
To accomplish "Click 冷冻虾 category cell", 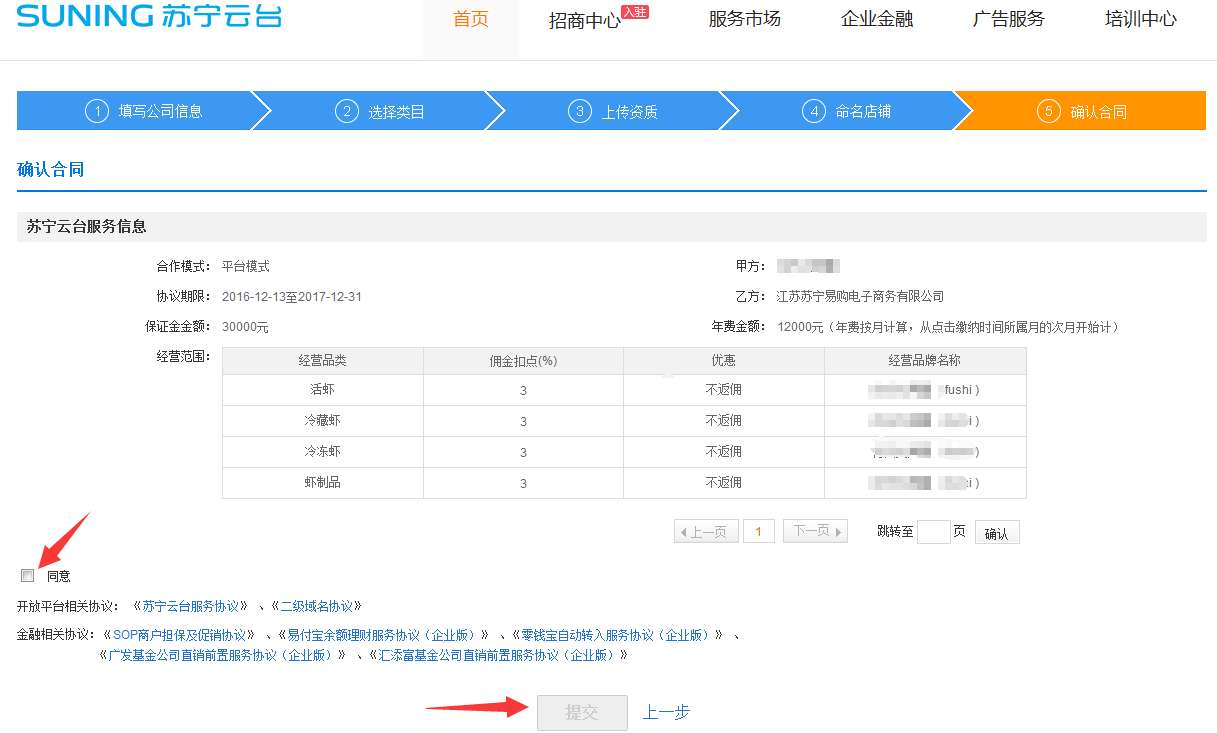I will (x=323, y=451).
